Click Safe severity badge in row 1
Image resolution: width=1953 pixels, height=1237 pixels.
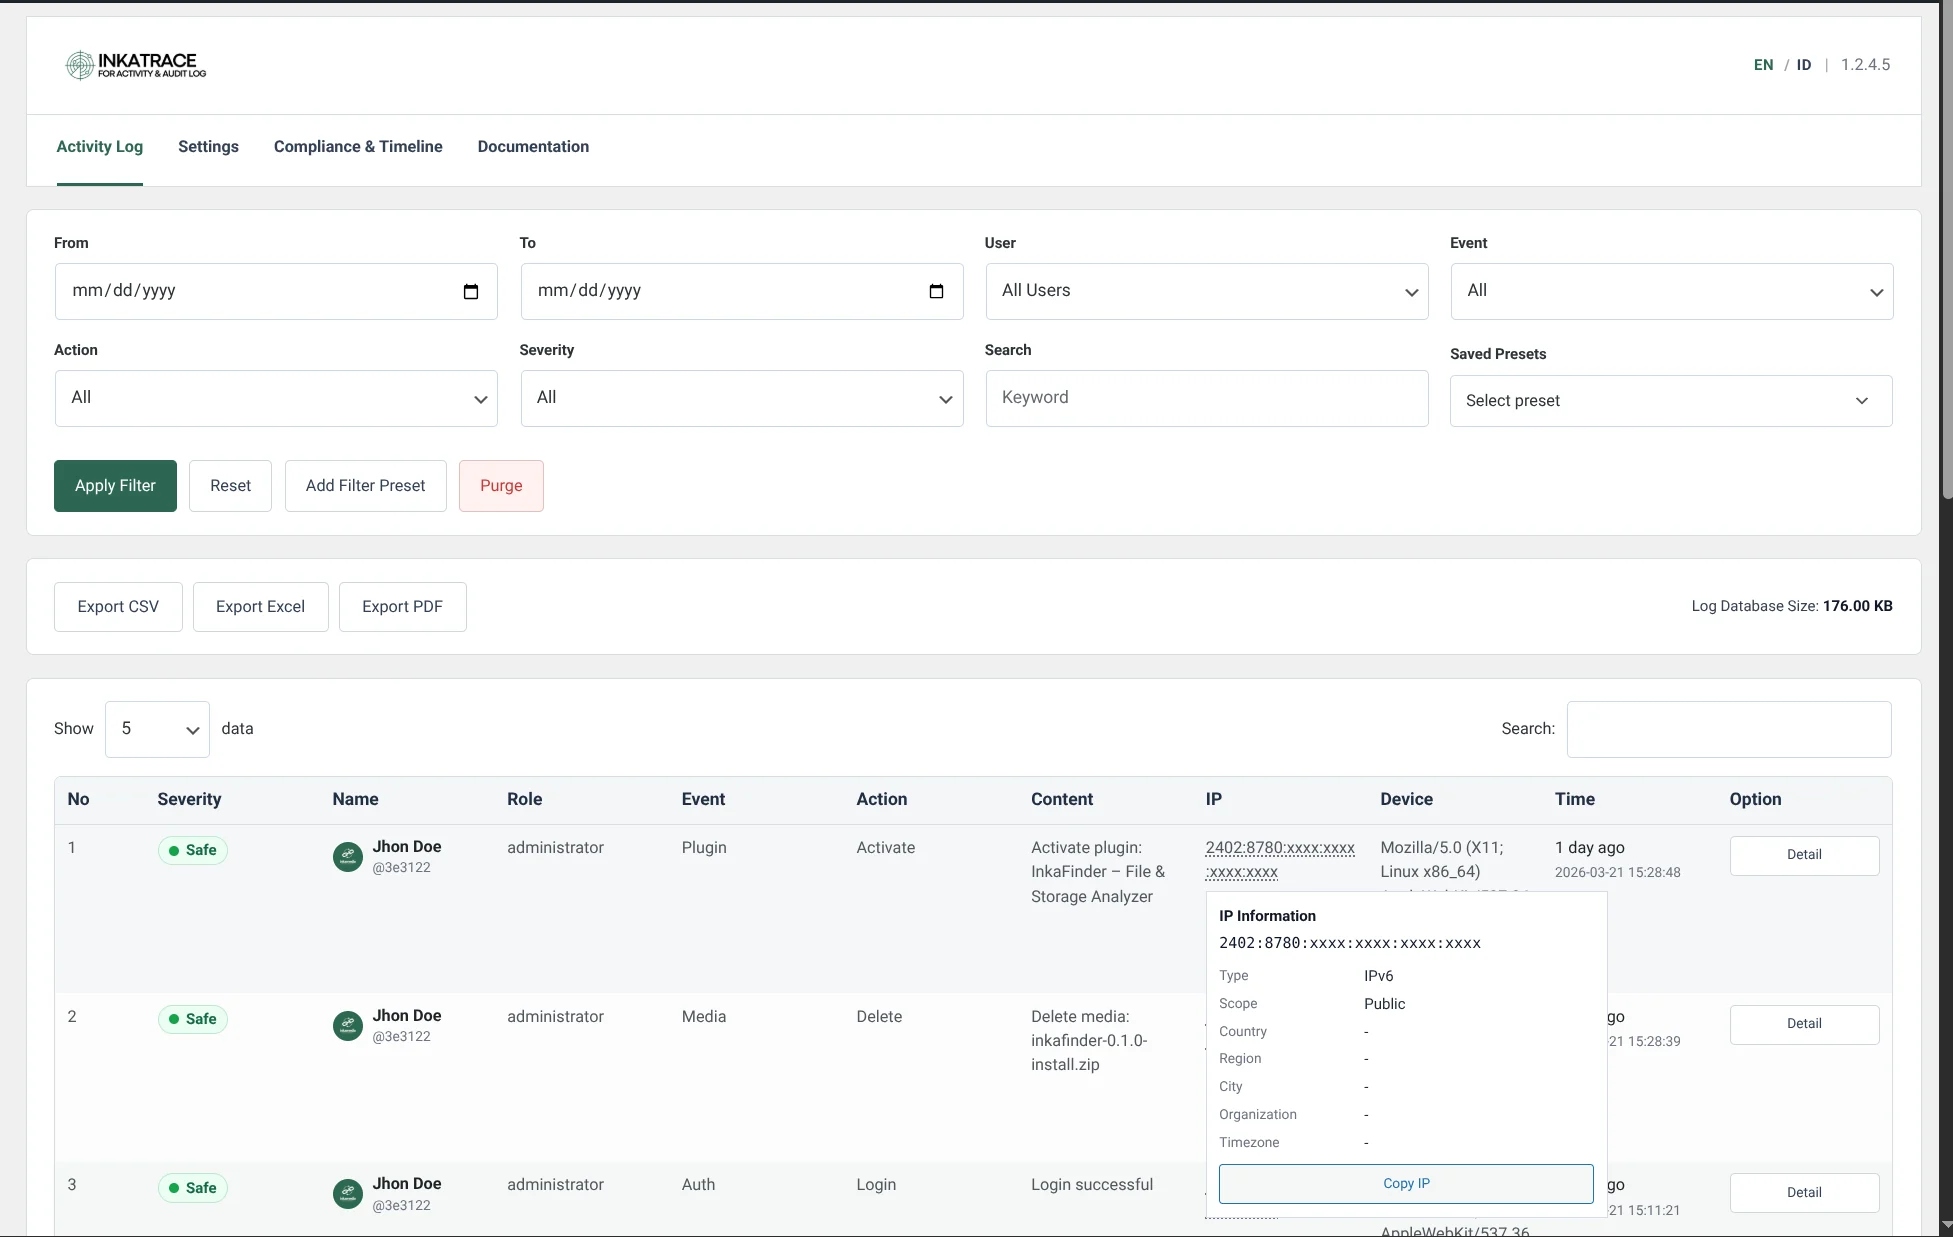click(x=193, y=851)
